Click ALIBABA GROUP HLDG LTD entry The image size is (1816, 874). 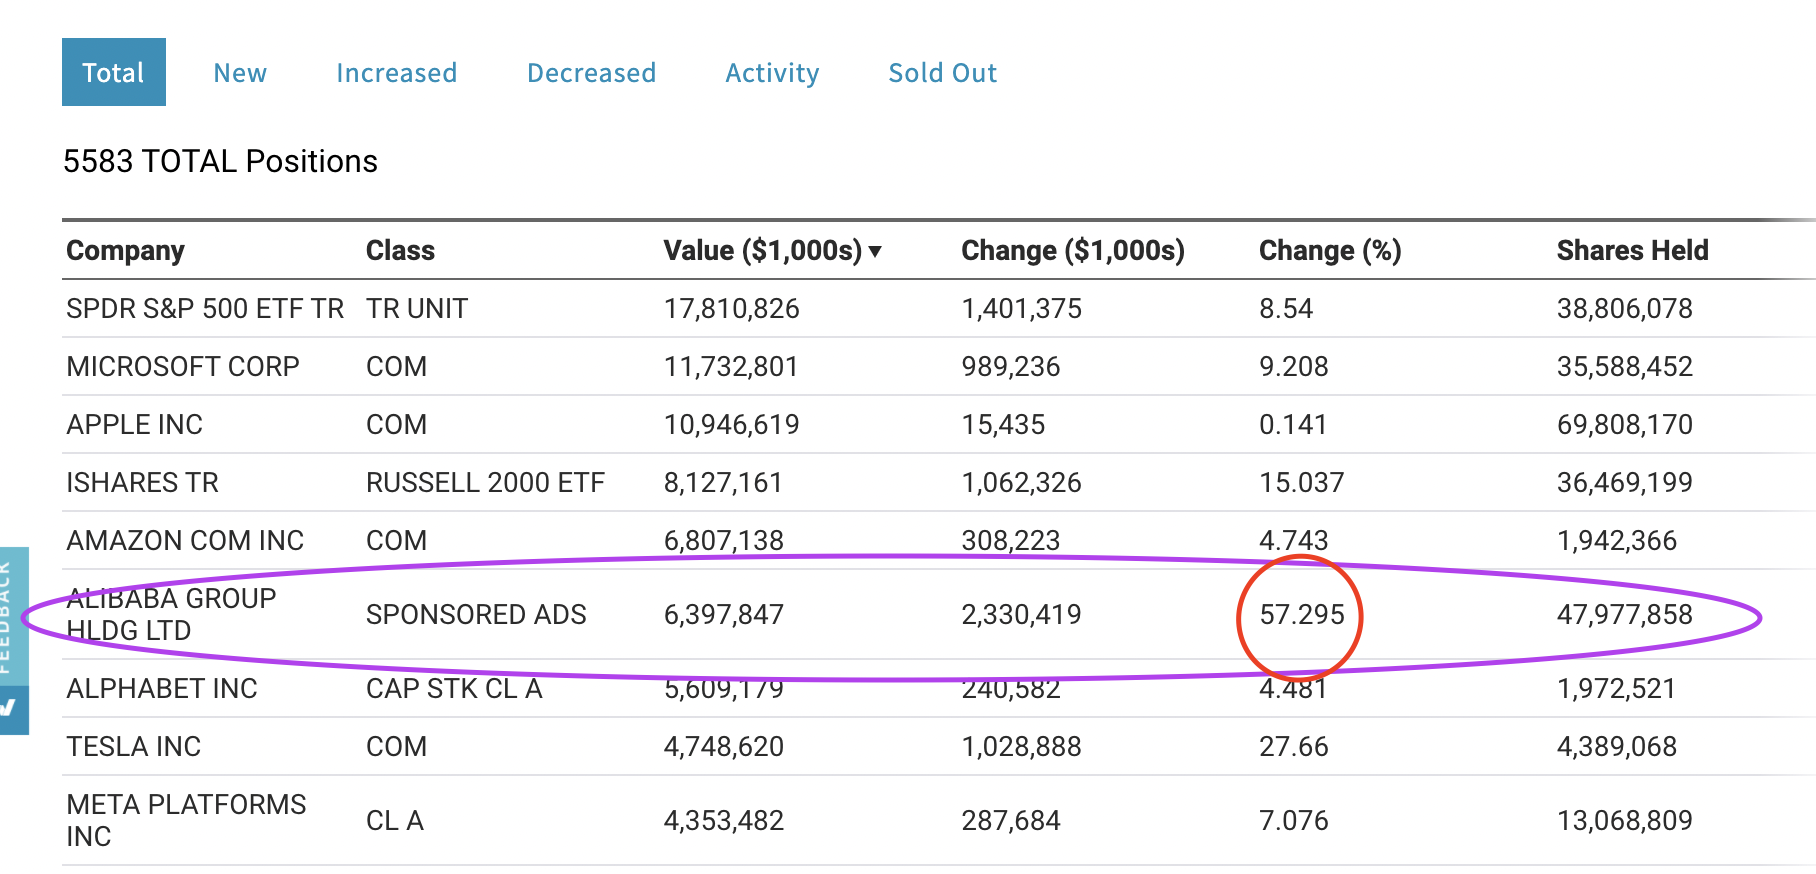(170, 614)
